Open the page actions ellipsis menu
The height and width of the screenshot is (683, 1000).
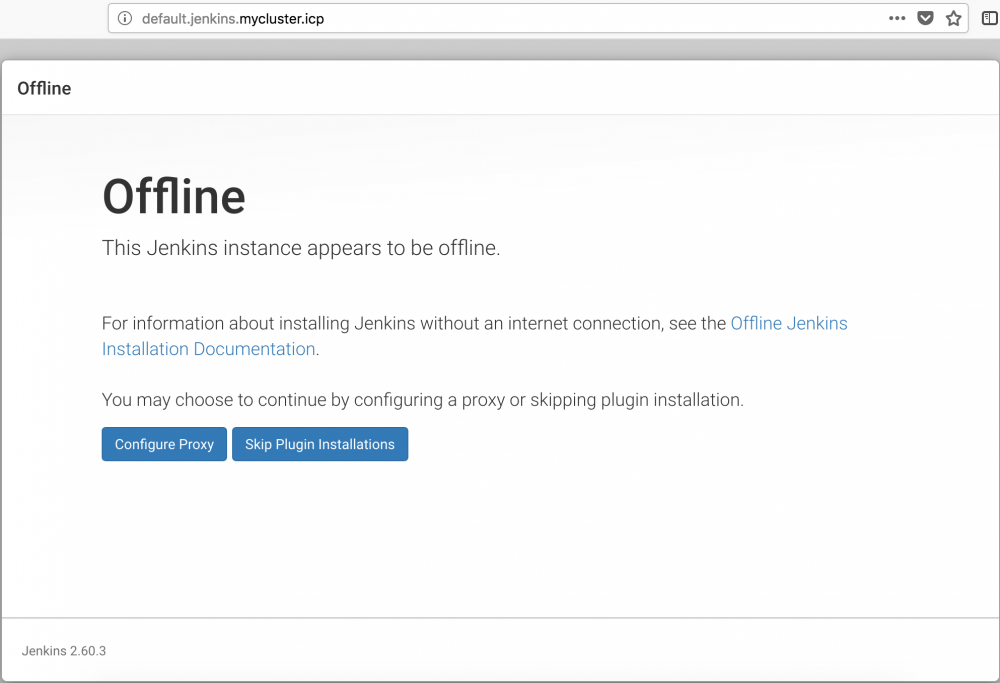tap(897, 18)
